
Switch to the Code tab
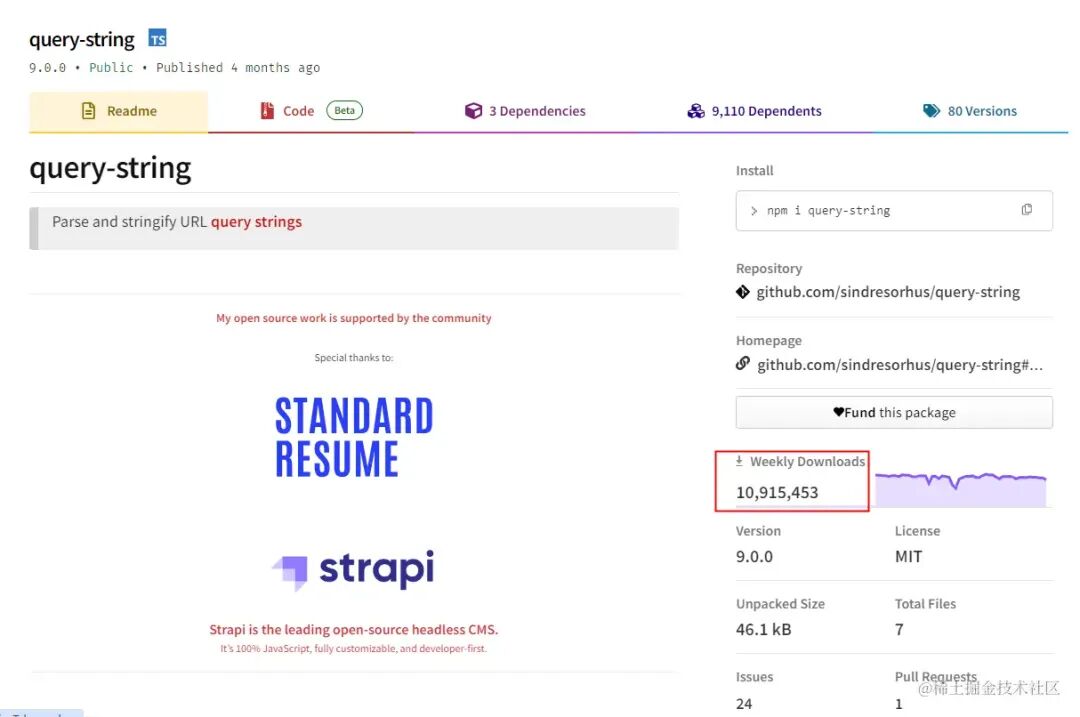tap(311, 111)
